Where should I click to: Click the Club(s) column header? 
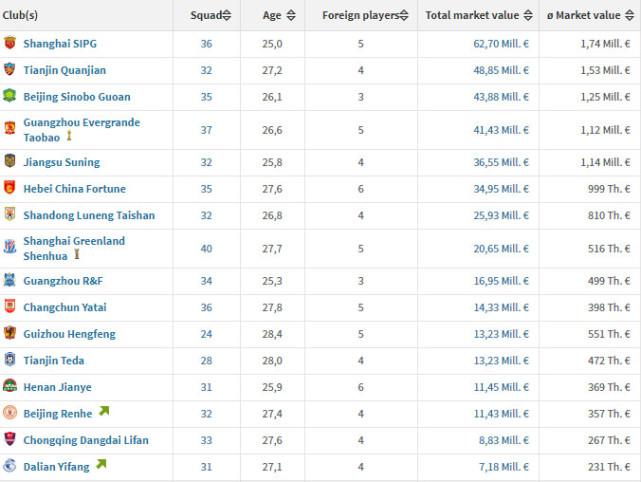[20, 15]
